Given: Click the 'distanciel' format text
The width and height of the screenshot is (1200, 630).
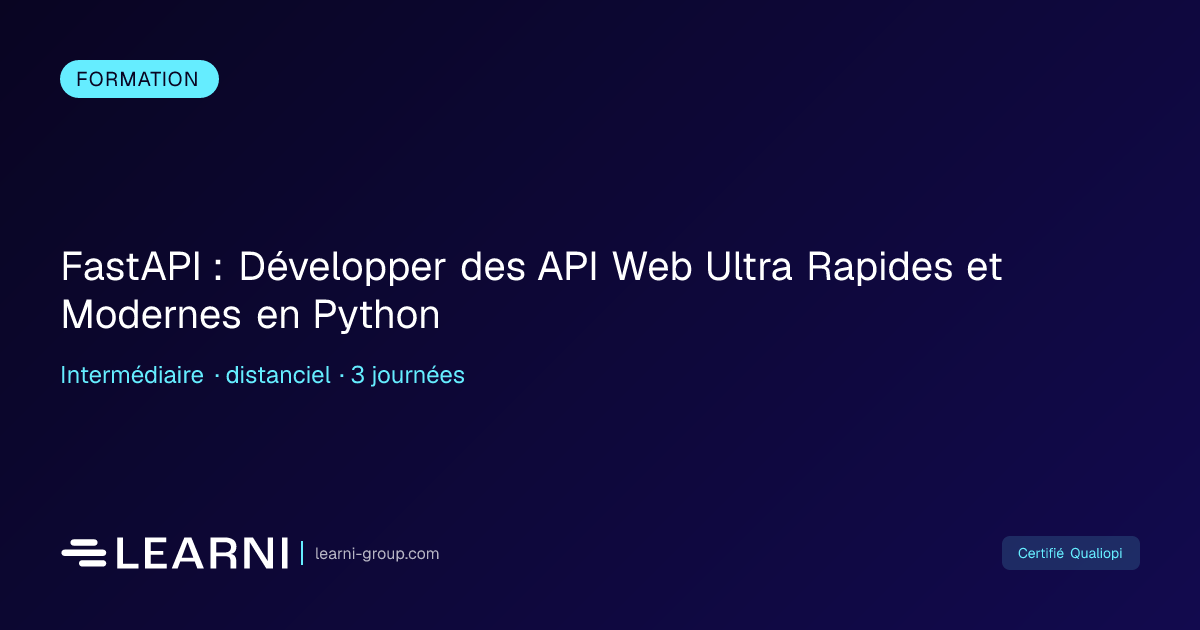Looking at the screenshot, I should point(278,376).
